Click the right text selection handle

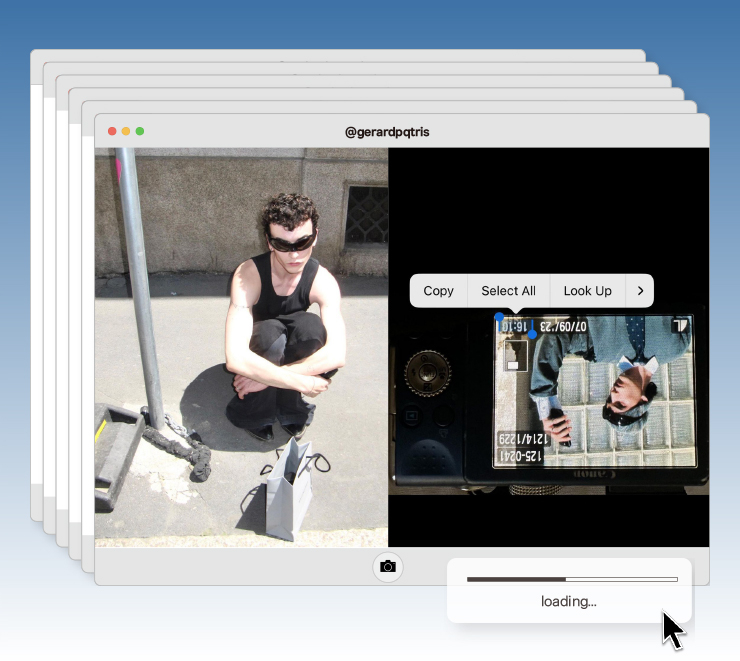pyautogui.click(x=532, y=334)
